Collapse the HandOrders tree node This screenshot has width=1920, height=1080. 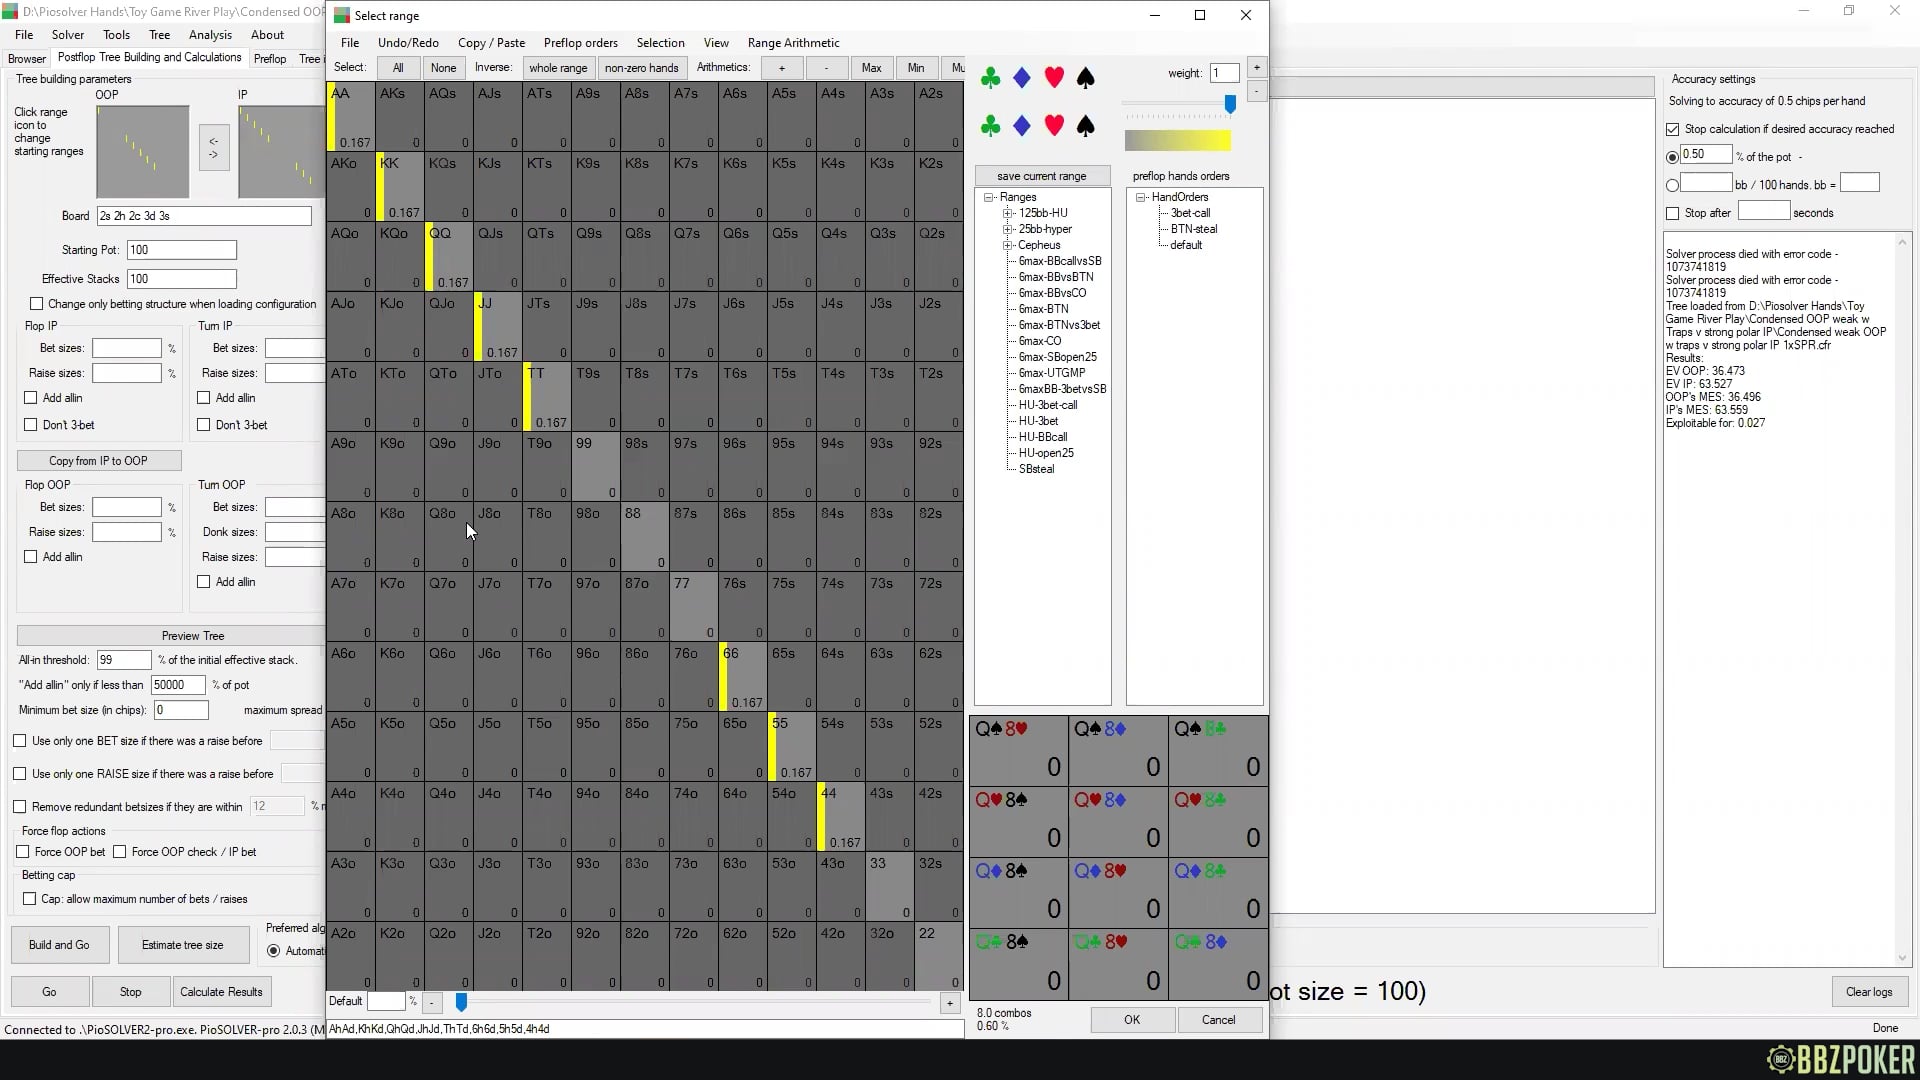coord(1140,197)
